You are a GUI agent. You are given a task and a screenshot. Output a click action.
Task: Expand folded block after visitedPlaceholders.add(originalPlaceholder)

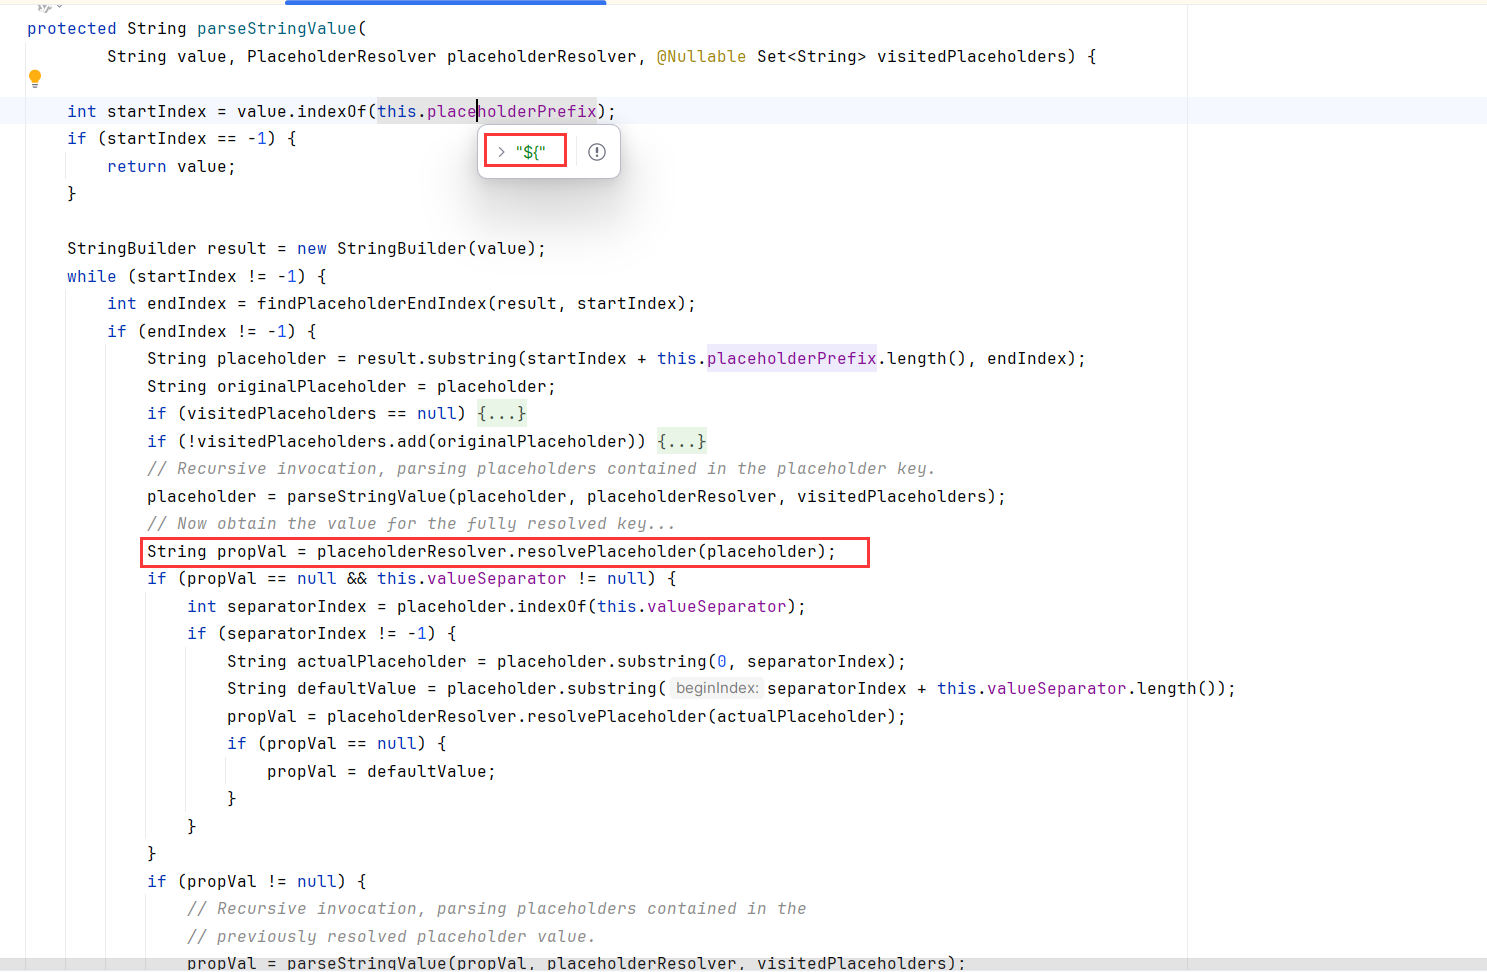point(682,441)
